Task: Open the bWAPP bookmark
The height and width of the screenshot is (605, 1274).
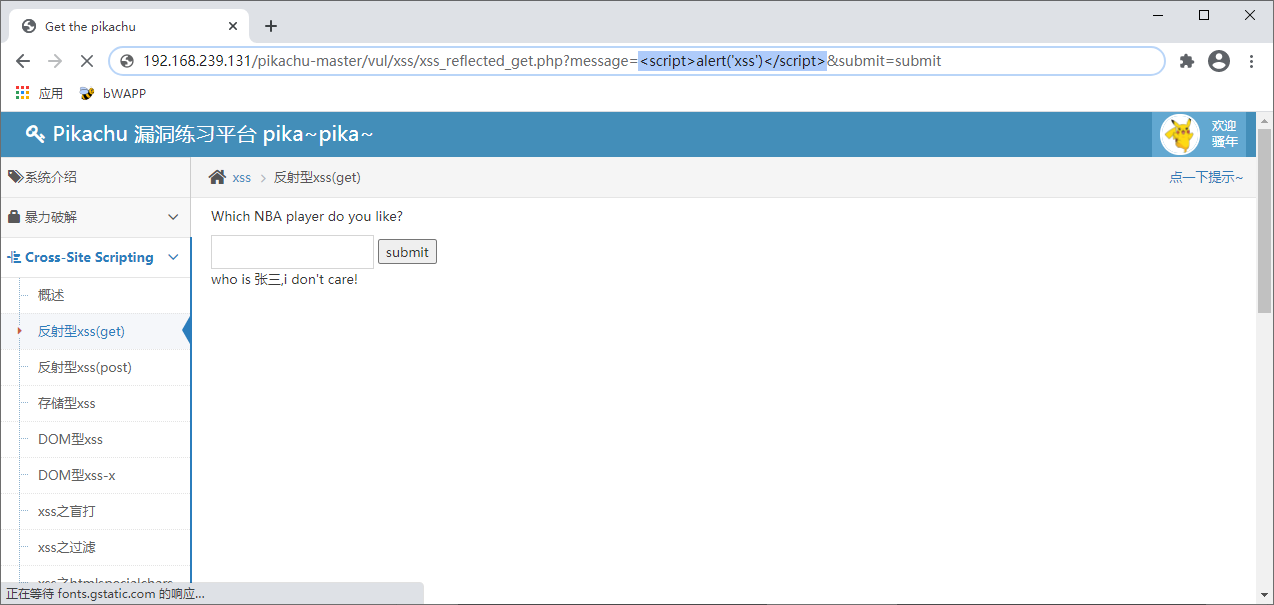Action: [x=113, y=93]
